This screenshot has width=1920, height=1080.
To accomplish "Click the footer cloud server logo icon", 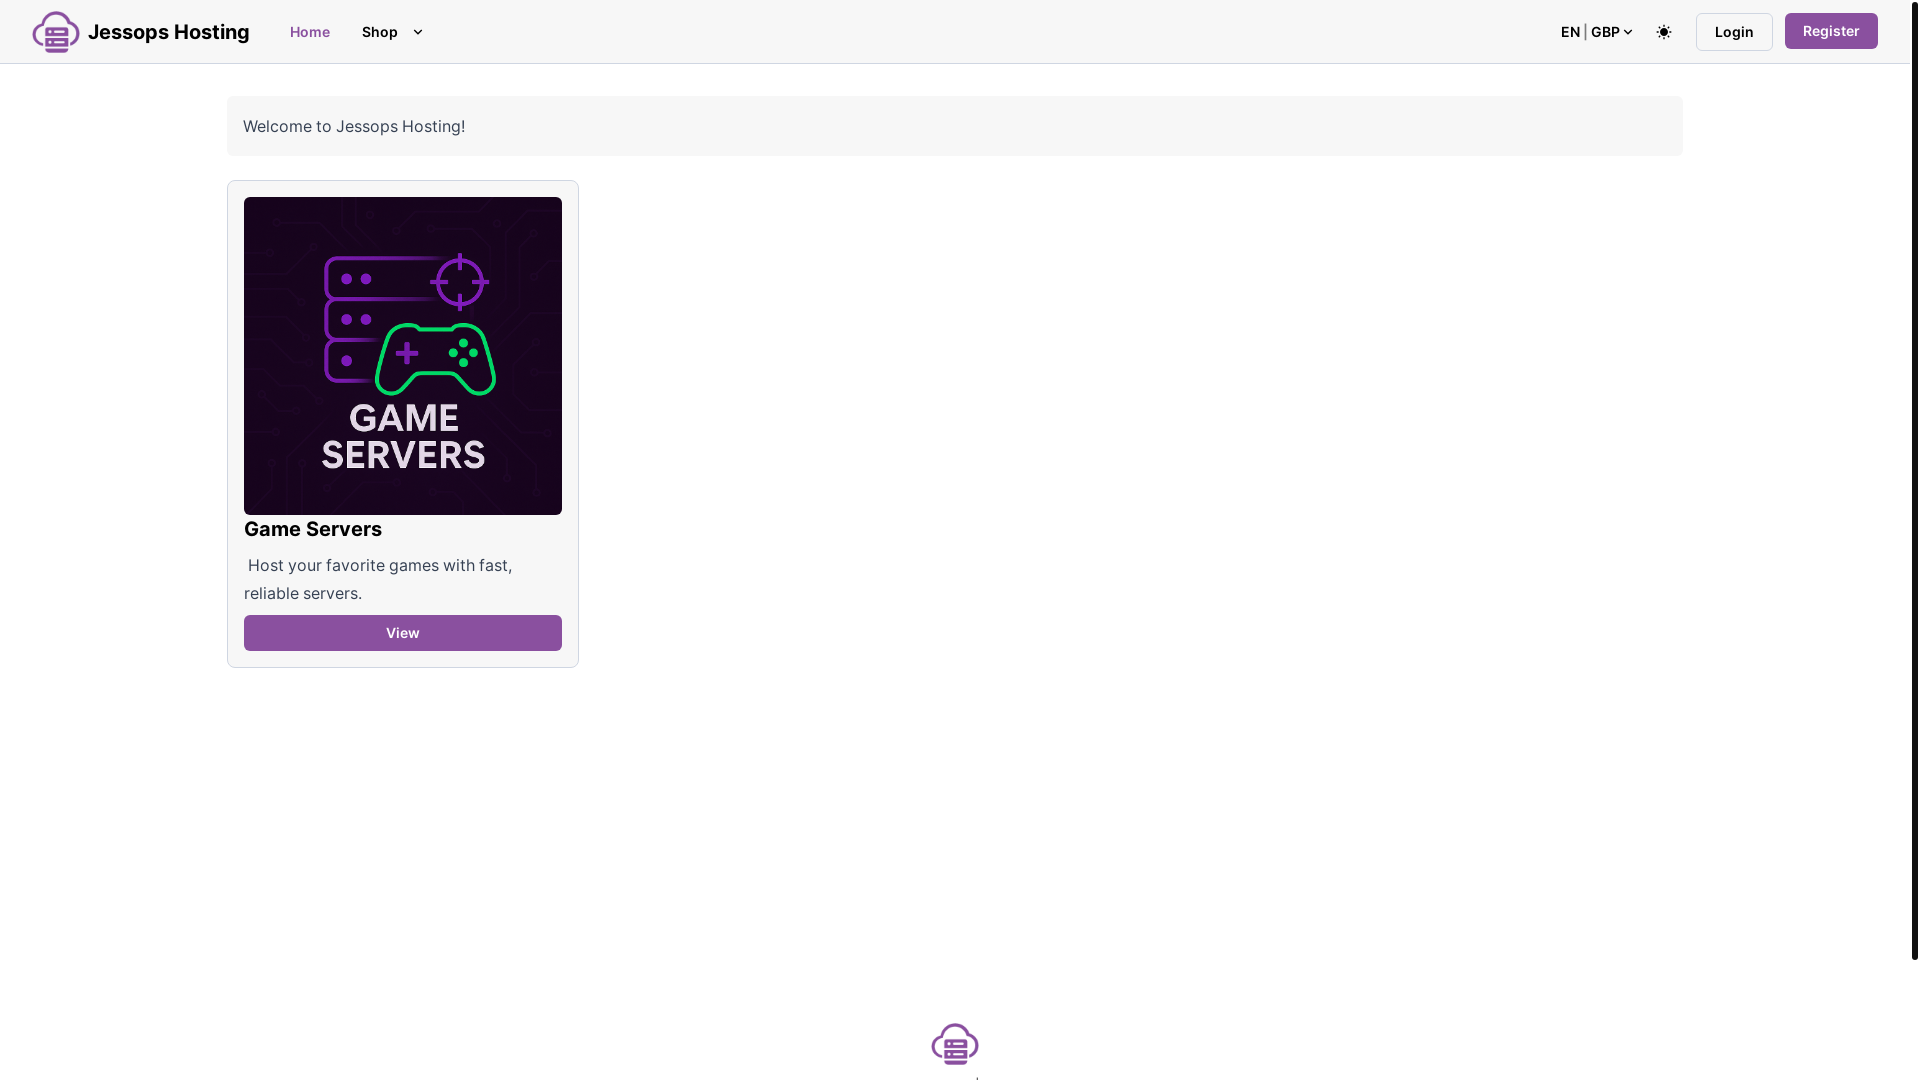I will point(955,1044).
